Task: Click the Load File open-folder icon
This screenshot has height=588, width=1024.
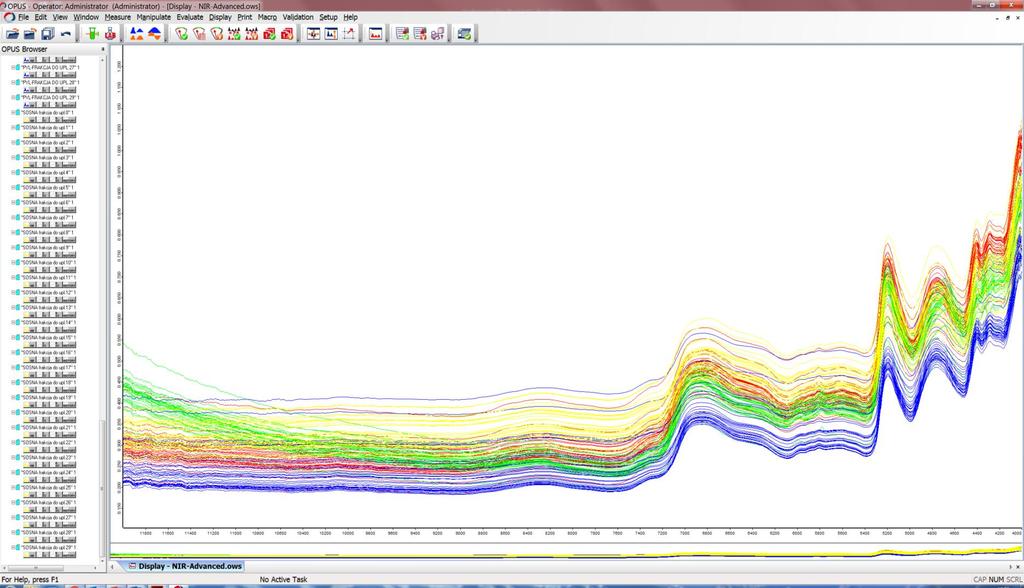Action: [12, 33]
